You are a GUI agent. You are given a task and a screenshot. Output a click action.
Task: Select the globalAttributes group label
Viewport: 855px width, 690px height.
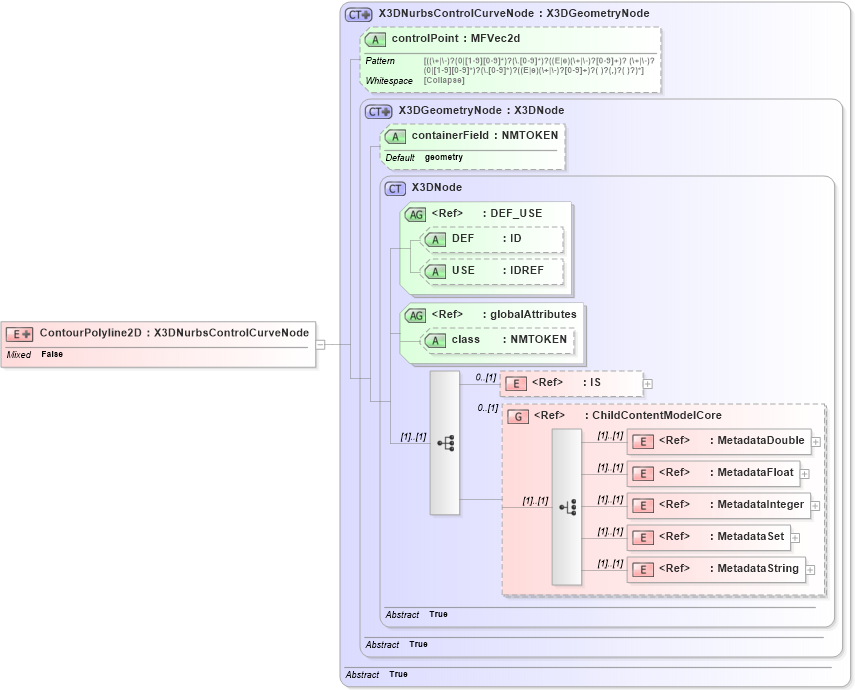(x=504, y=314)
